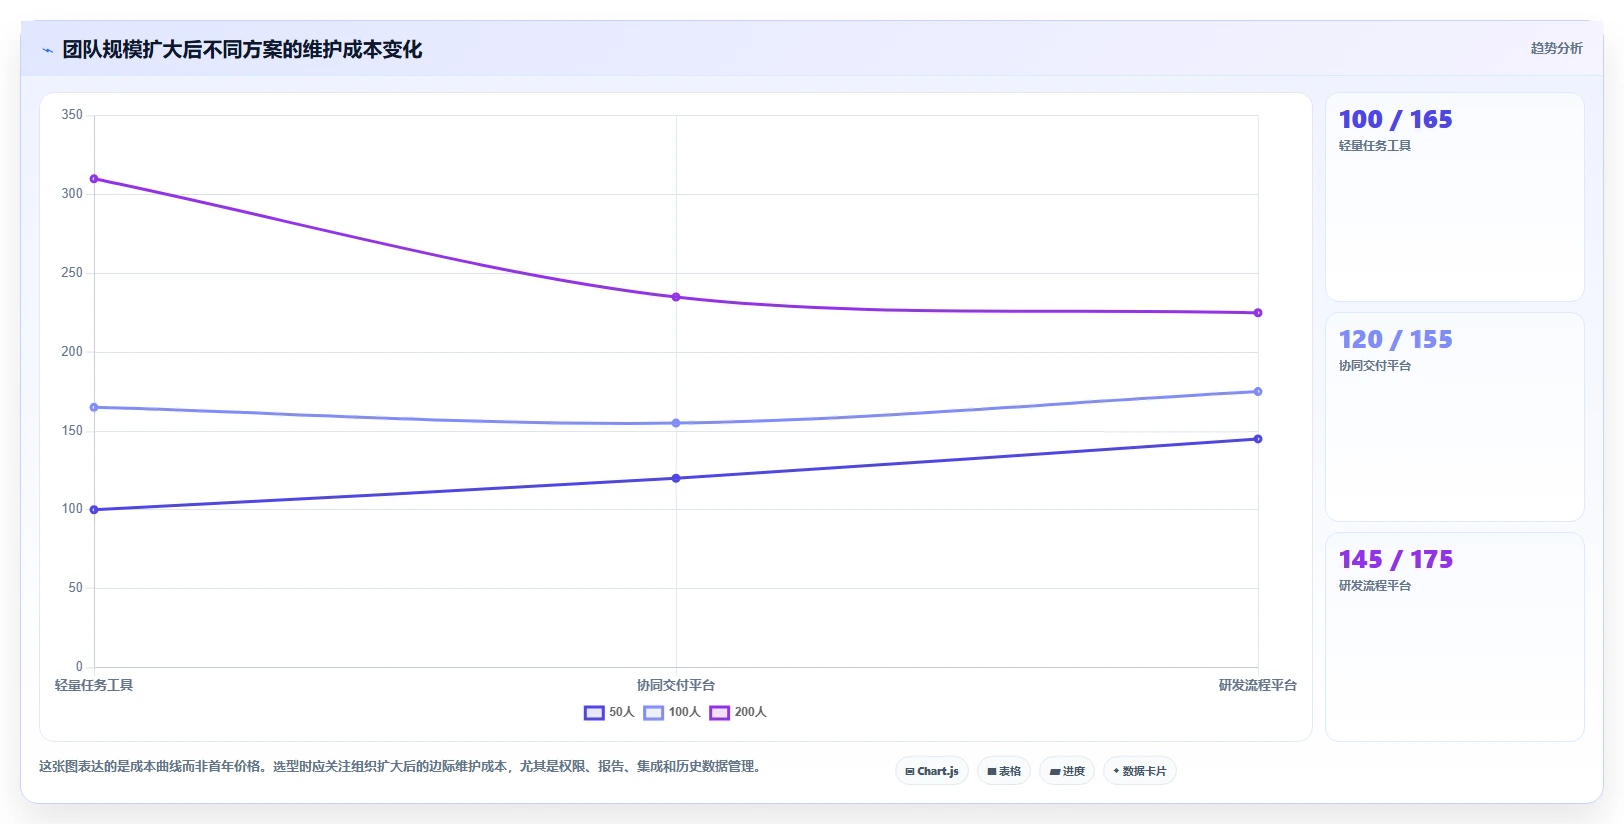Click the 250 y-axis tick label

(x=72, y=273)
